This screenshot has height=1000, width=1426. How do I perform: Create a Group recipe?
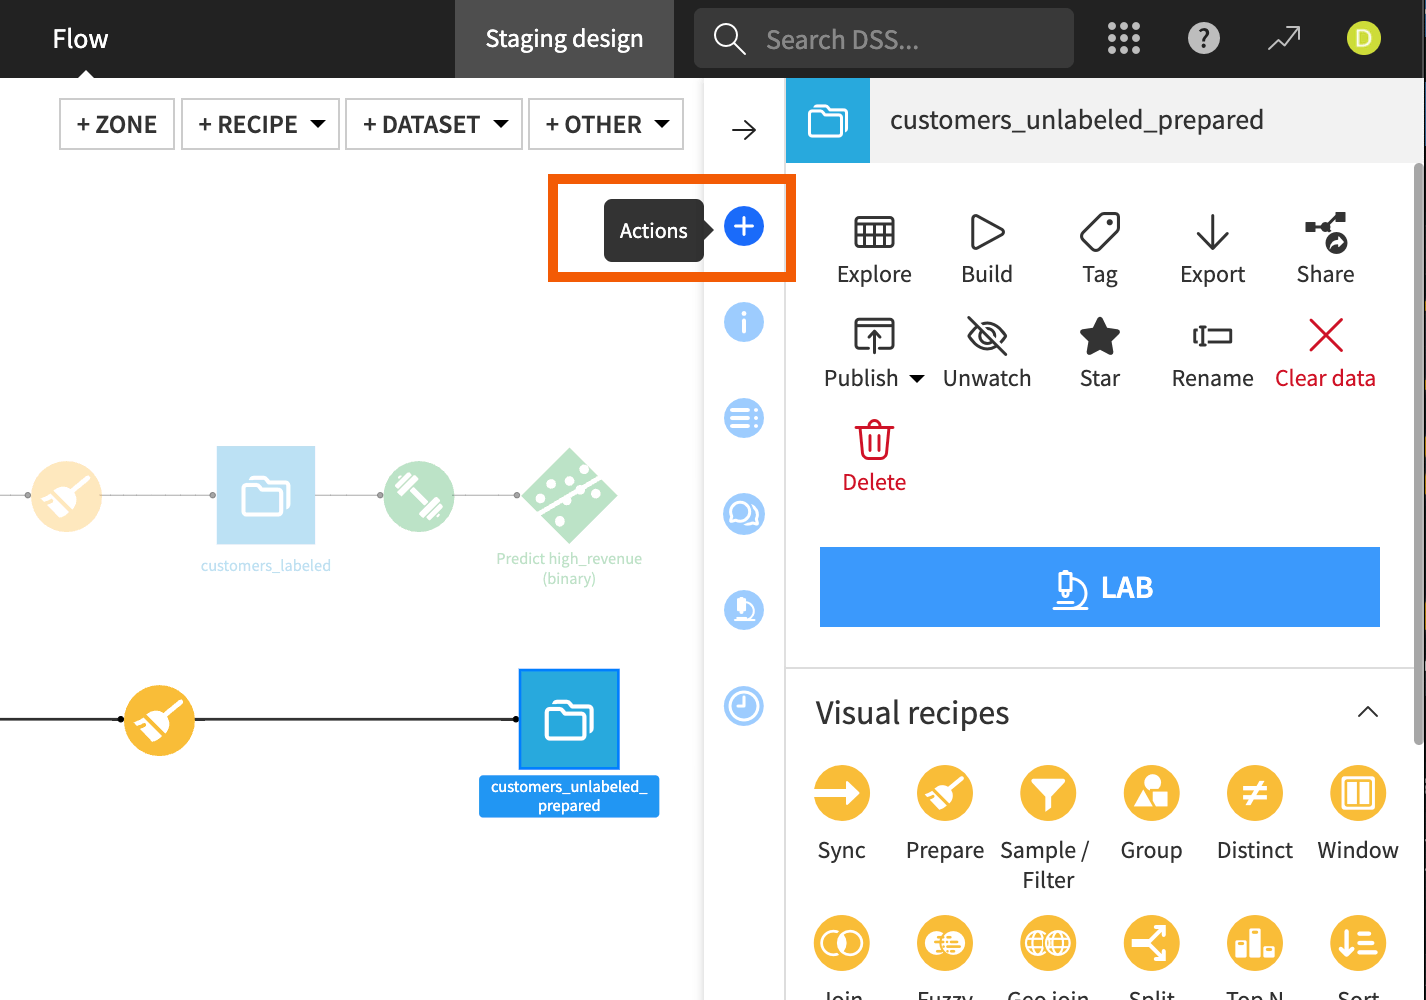(1151, 814)
